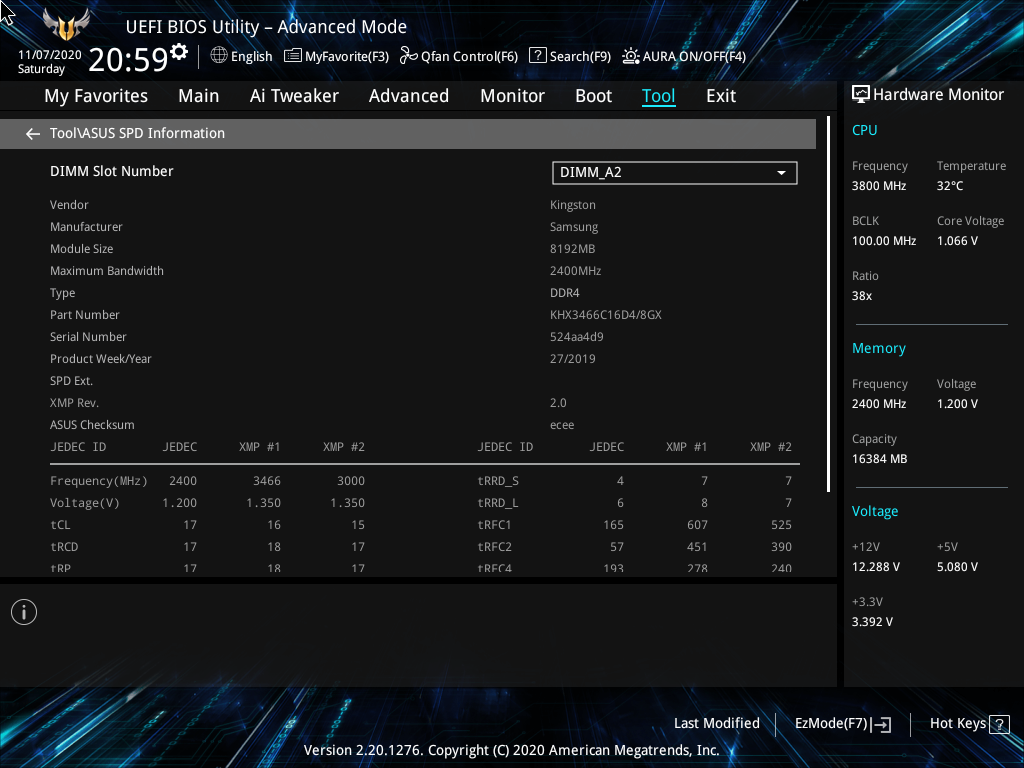The height and width of the screenshot is (768, 1024).
Task: Click the CPU heading in Hardware Monitor
Action: (865, 130)
